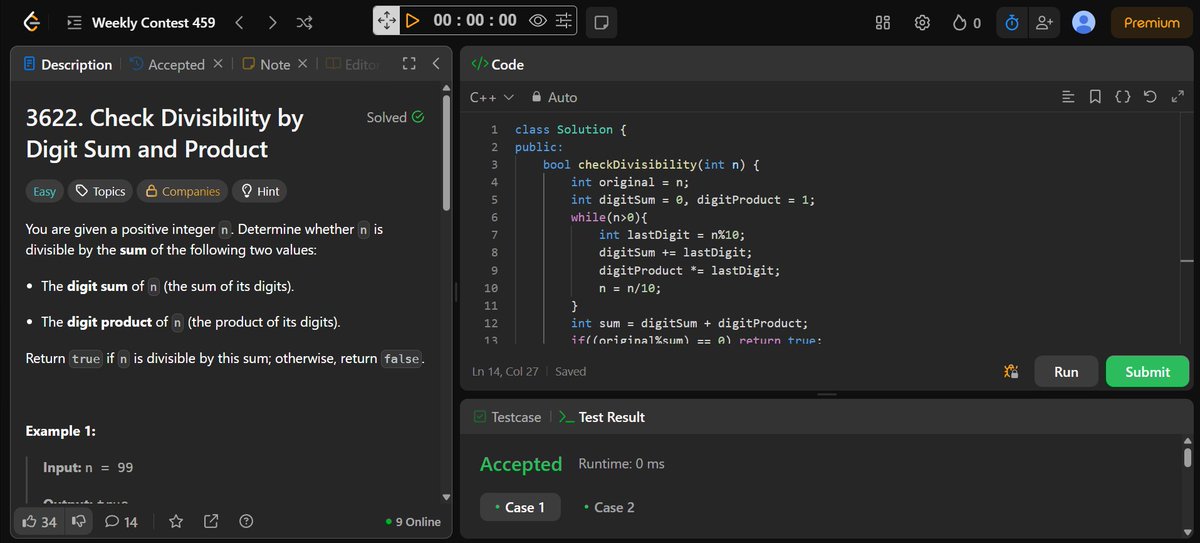Click the Code panel header
1200x543 pixels.
point(497,64)
